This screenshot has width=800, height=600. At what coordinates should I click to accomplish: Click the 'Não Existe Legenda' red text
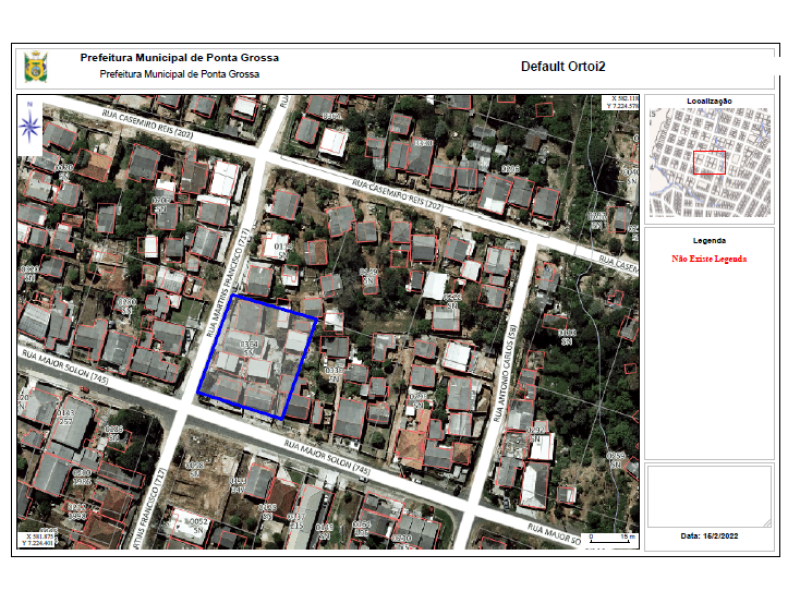708,259
